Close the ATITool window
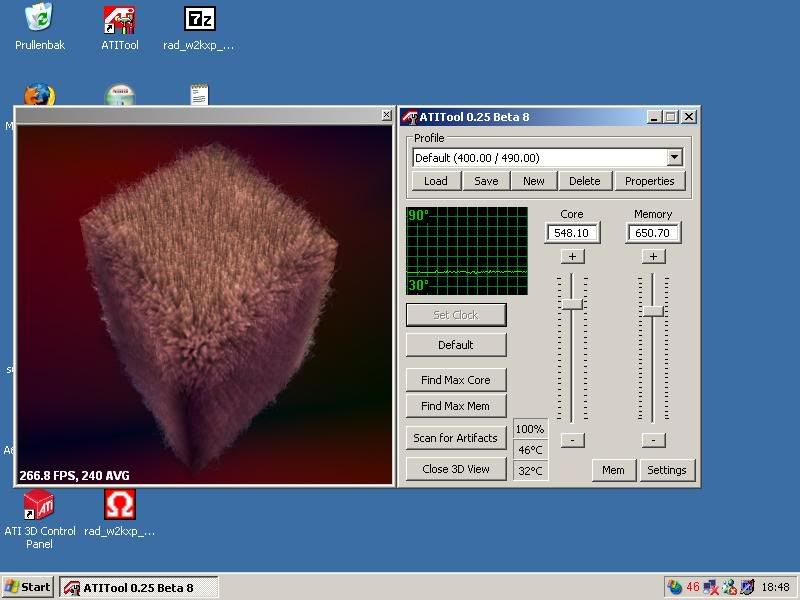Image resolution: width=800 pixels, height=600 pixels. tap(689, 117)
